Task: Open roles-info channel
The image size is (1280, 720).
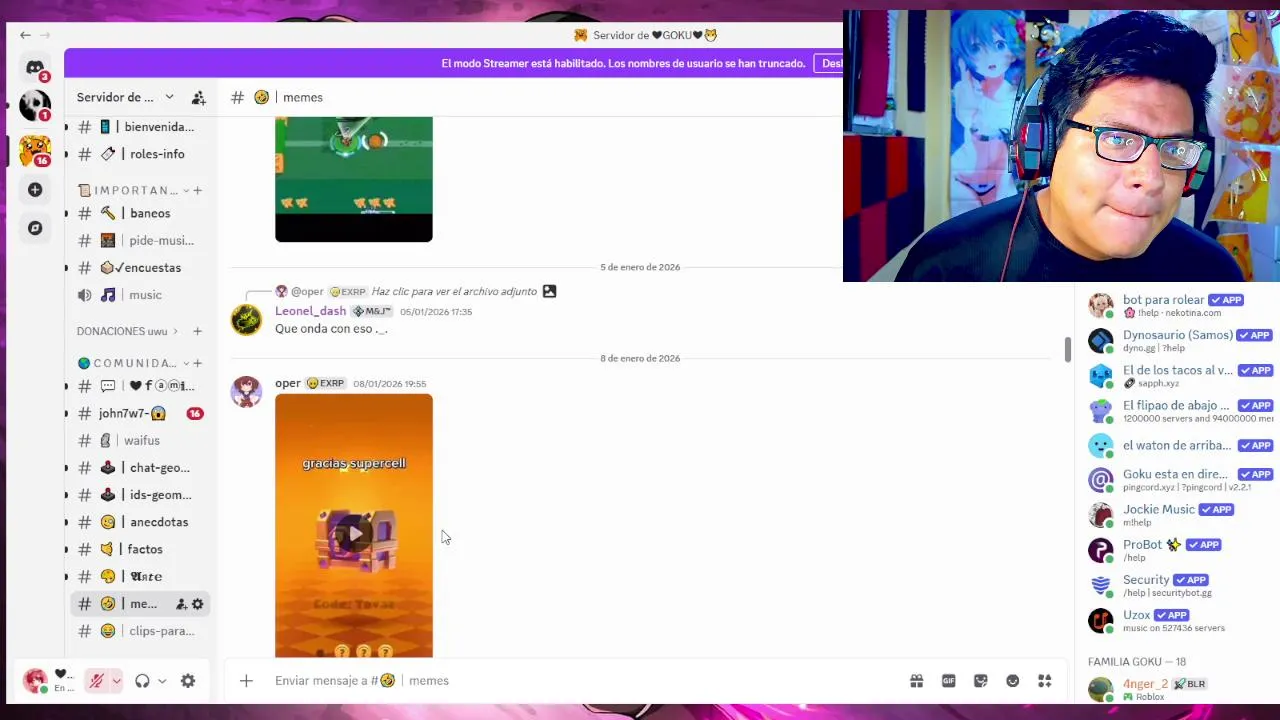Action: (x=140, y=154)
